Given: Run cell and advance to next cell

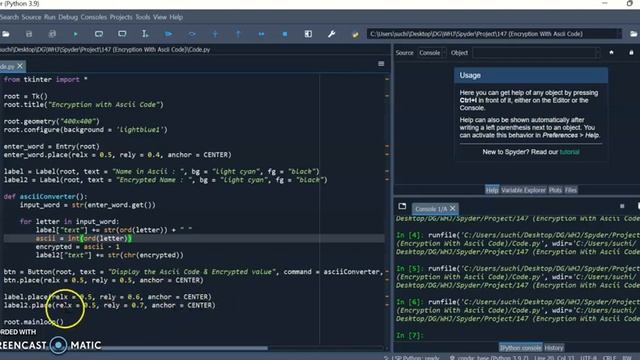Looking at the screenshot, I should click(122, 34).
